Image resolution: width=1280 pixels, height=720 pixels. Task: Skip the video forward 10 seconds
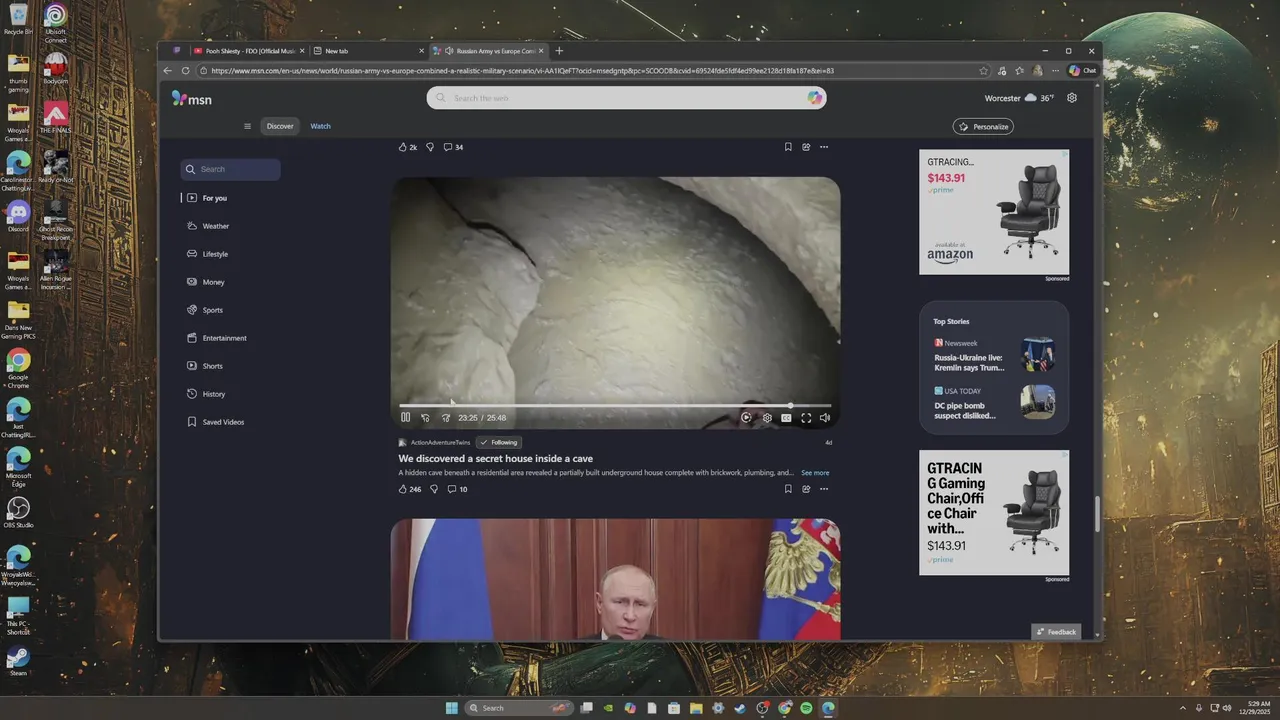446,418
